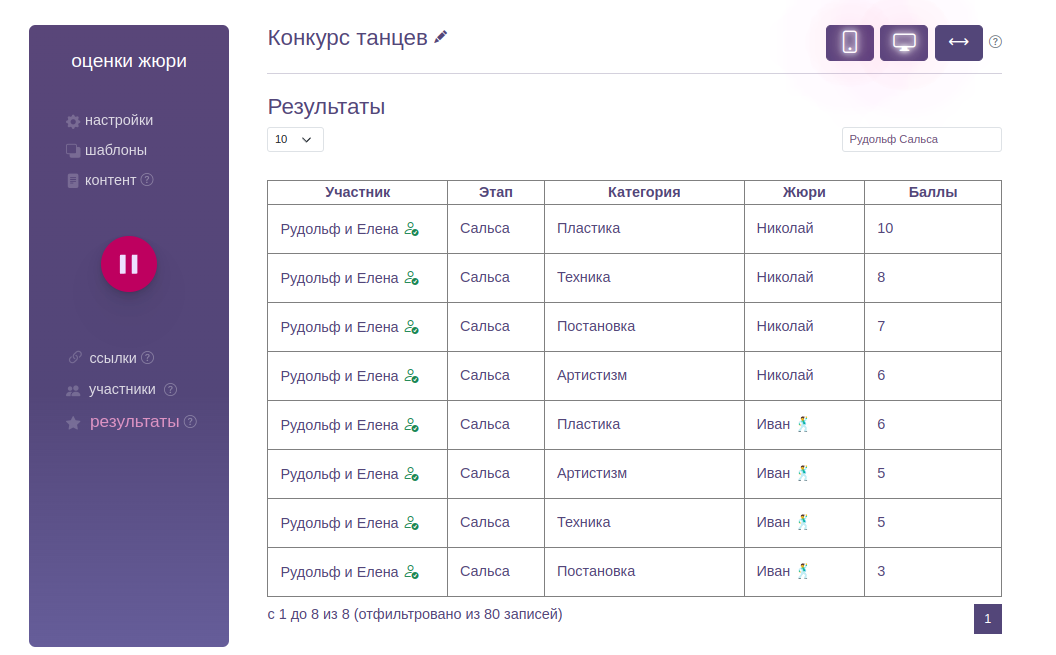Click score 3 in Иван Постановка row
The width and height of the screenshot is (1056, 655).
881,572
